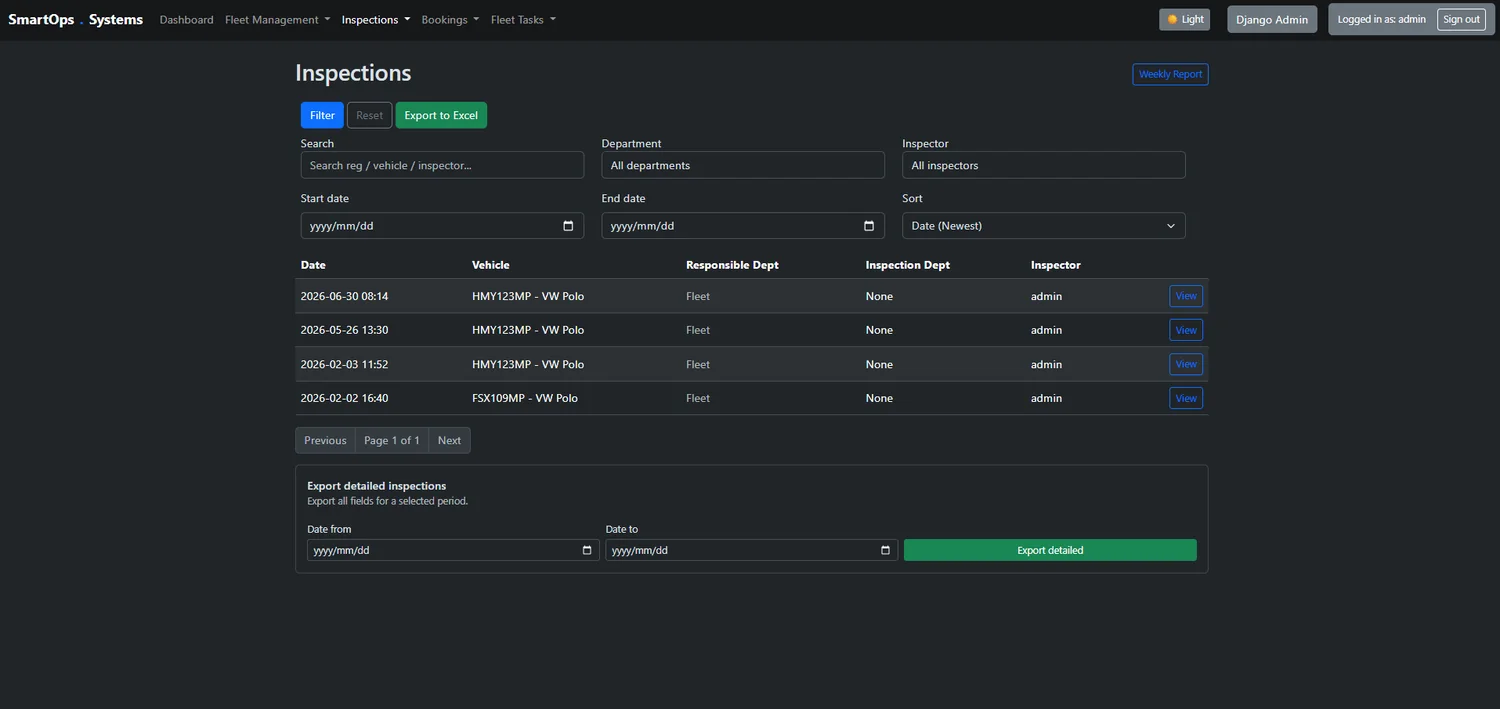
Task: Expand the Inspections nav menu
Action: point(376,20)
